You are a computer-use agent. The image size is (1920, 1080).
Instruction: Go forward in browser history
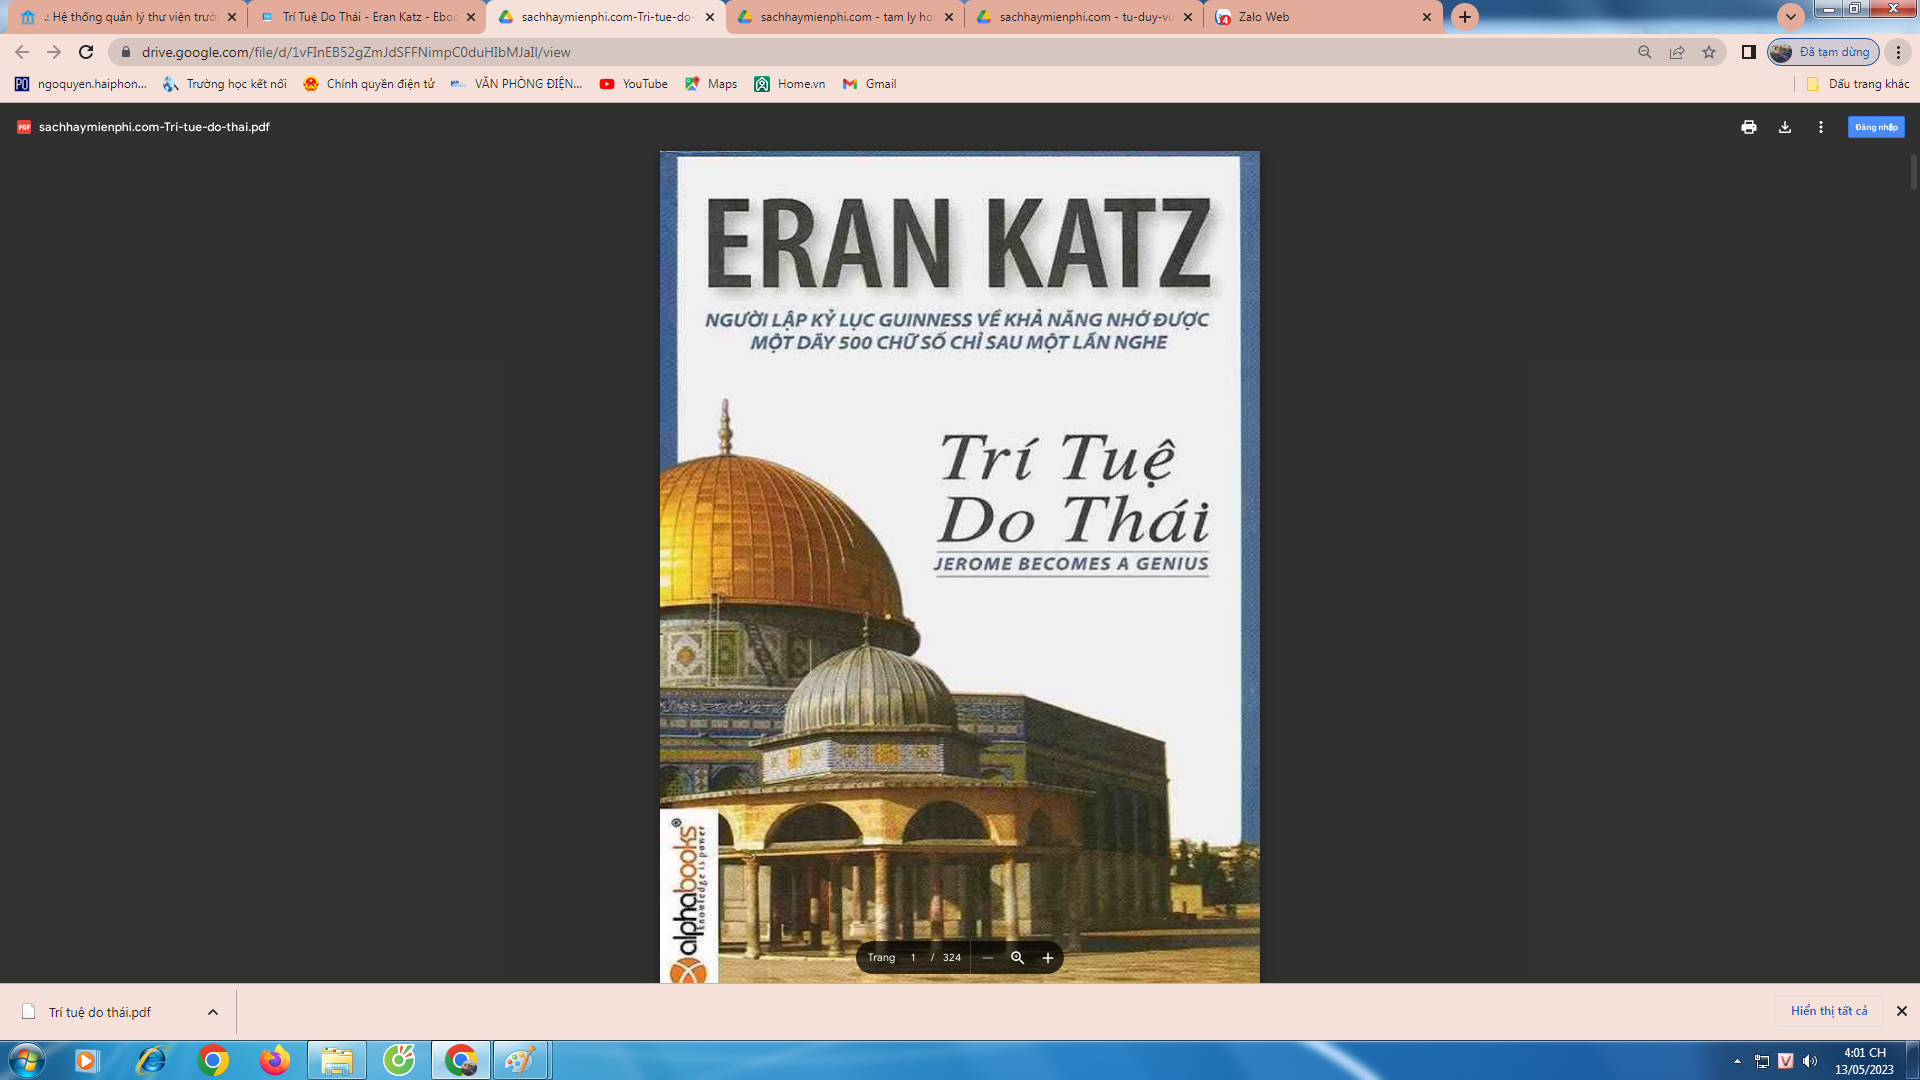54,52
